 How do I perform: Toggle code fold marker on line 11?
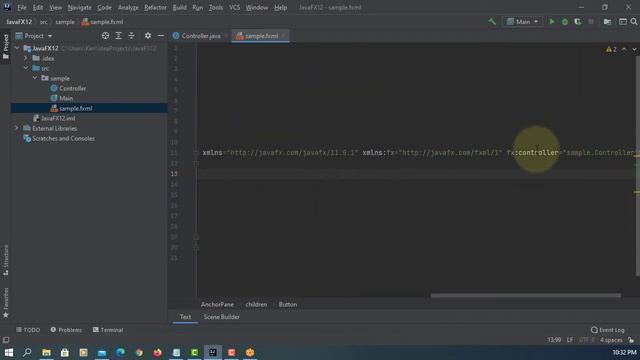click(x=196, y=153)
